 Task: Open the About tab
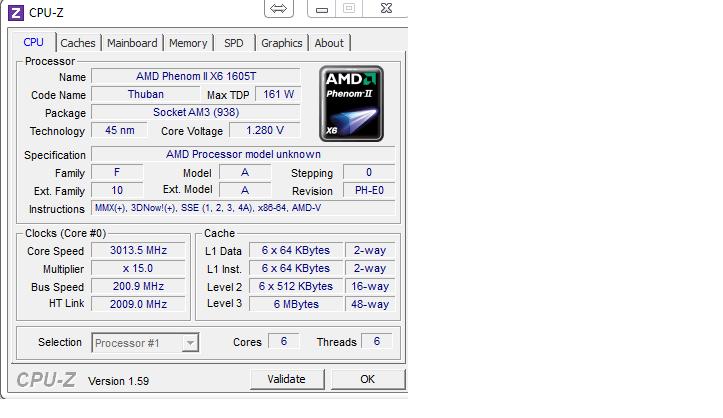pos(329,43)
